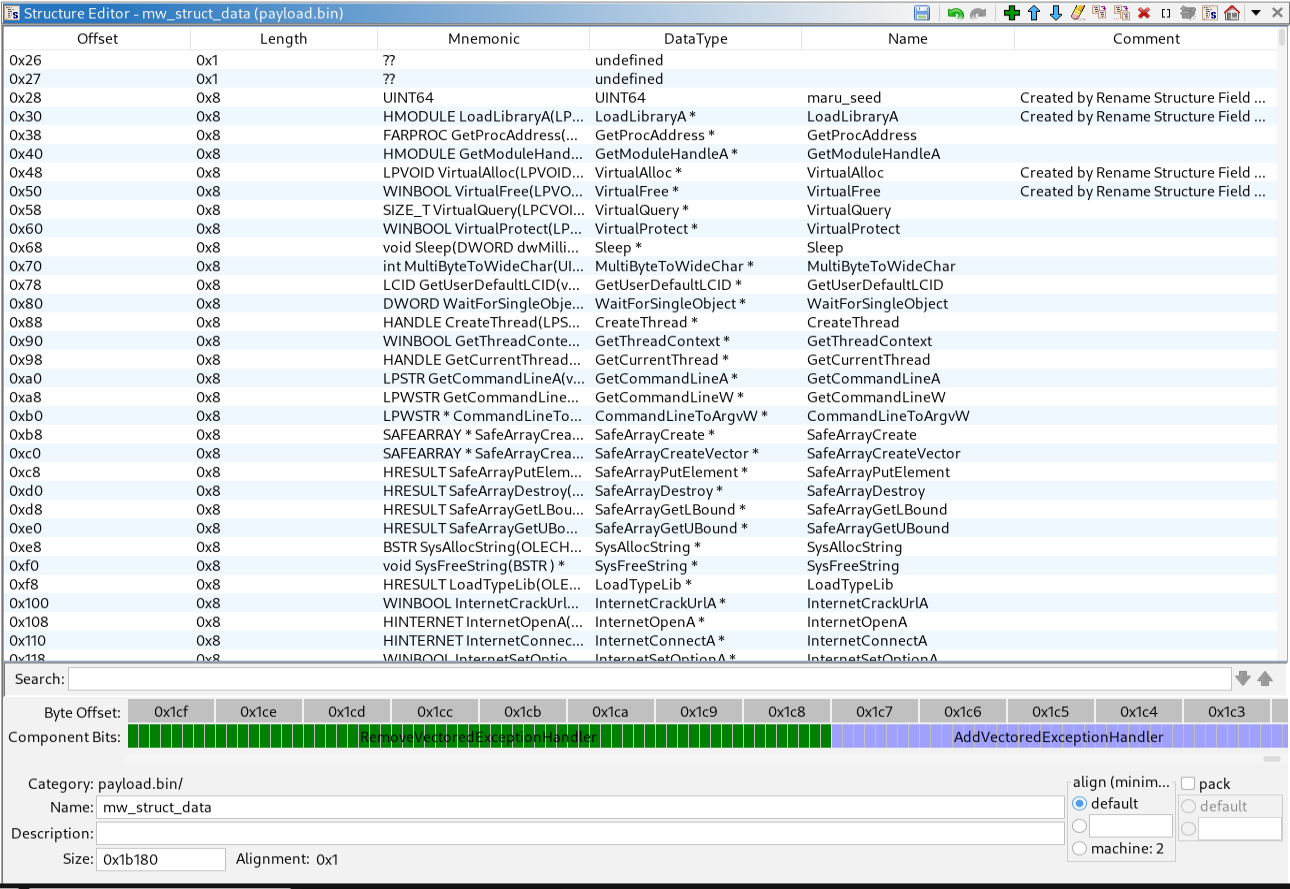
Task: Select the default align radio button
Action: [1079, 804]
